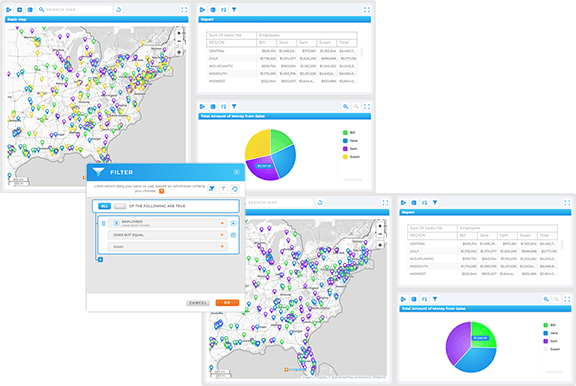
Task: Refresh the lower dashboard map
Action: pyautogui.click(x=320, y=202)
